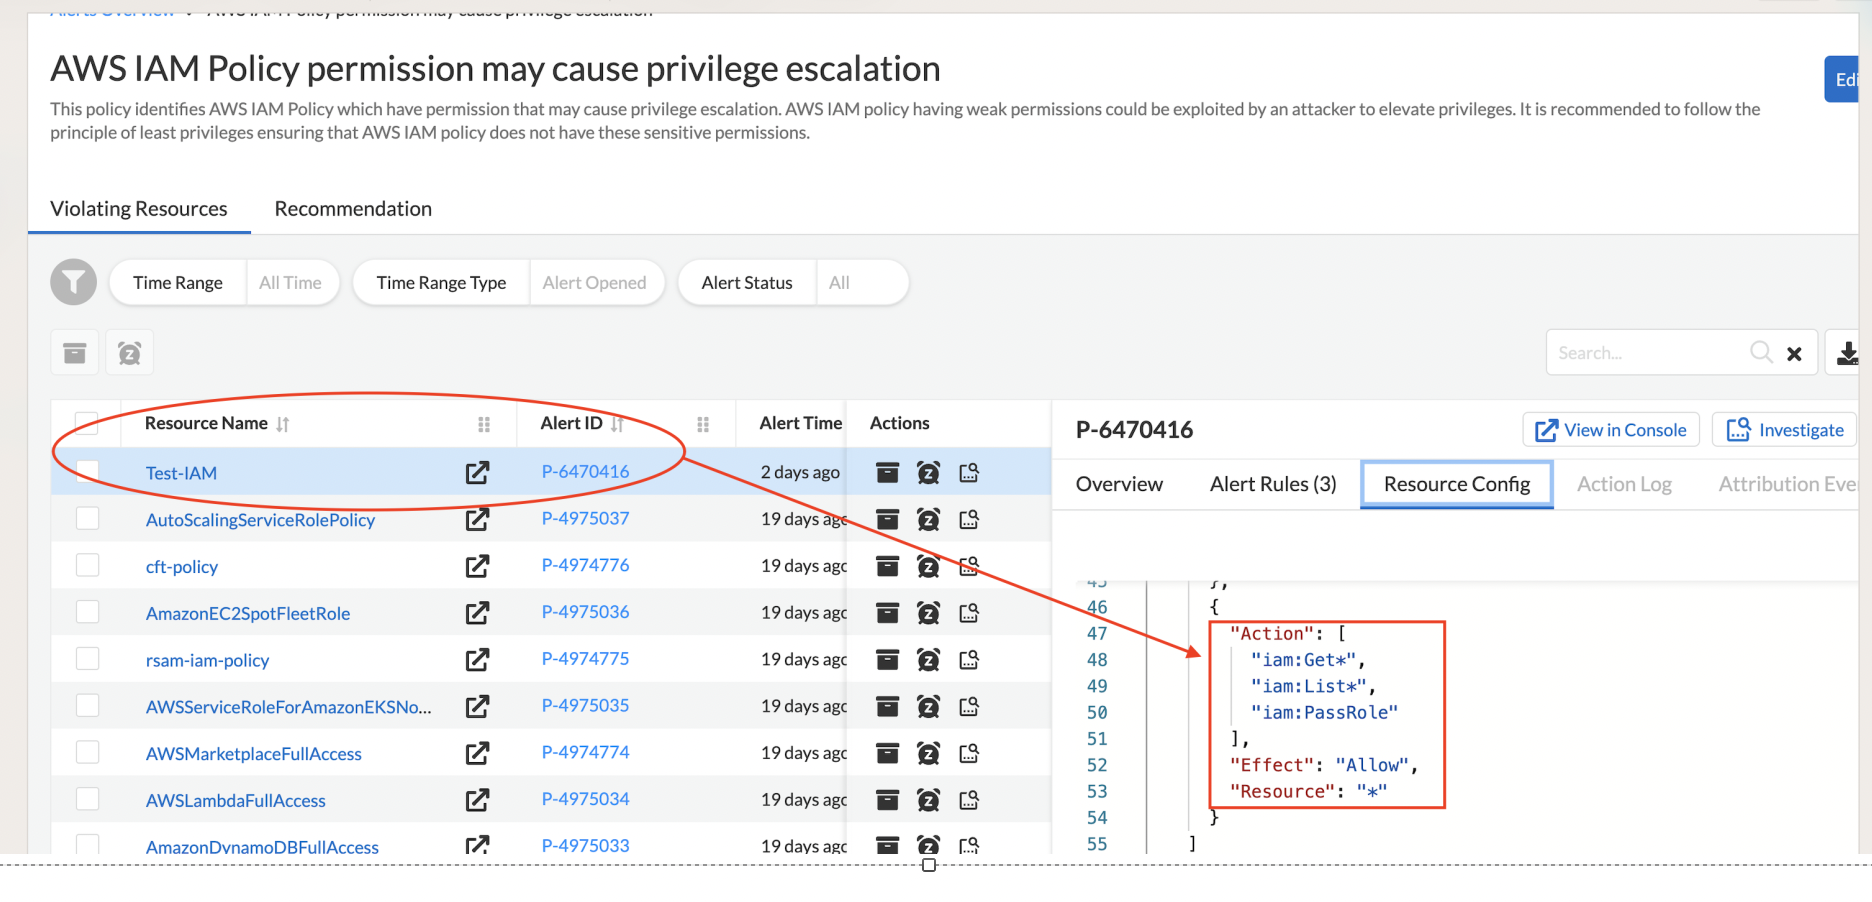Select the AWSLambdaFullAccess row checkbox
Image resolution: width=1872 pixels, height=902 pixels.
pos(87,799)
